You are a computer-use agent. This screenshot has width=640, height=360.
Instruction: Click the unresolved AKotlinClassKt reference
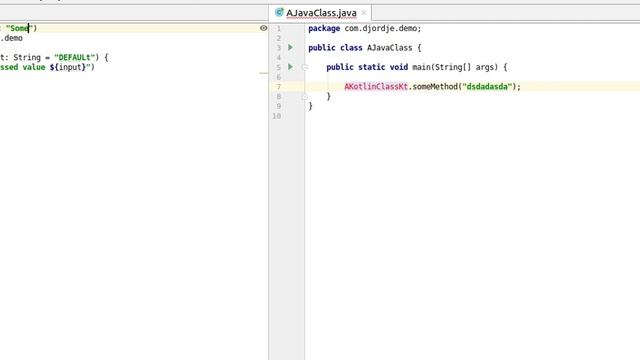pos(376,87)
